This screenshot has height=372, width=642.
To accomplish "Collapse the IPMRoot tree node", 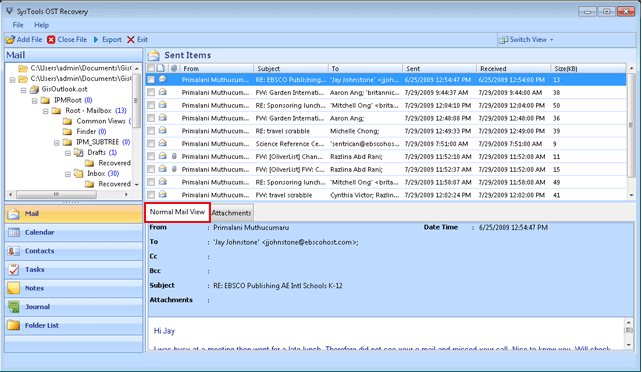I will pos(35,100).
